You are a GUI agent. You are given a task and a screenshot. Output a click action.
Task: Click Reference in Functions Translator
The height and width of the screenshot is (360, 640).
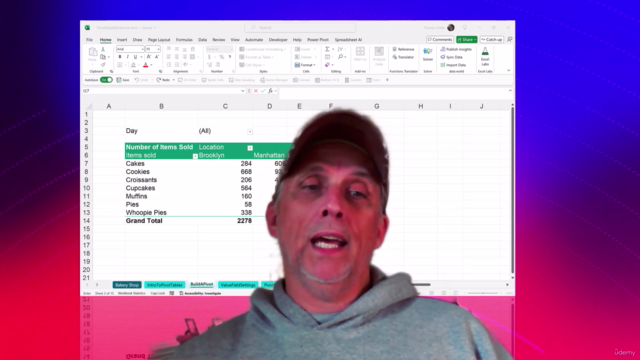tap(403, 49)
